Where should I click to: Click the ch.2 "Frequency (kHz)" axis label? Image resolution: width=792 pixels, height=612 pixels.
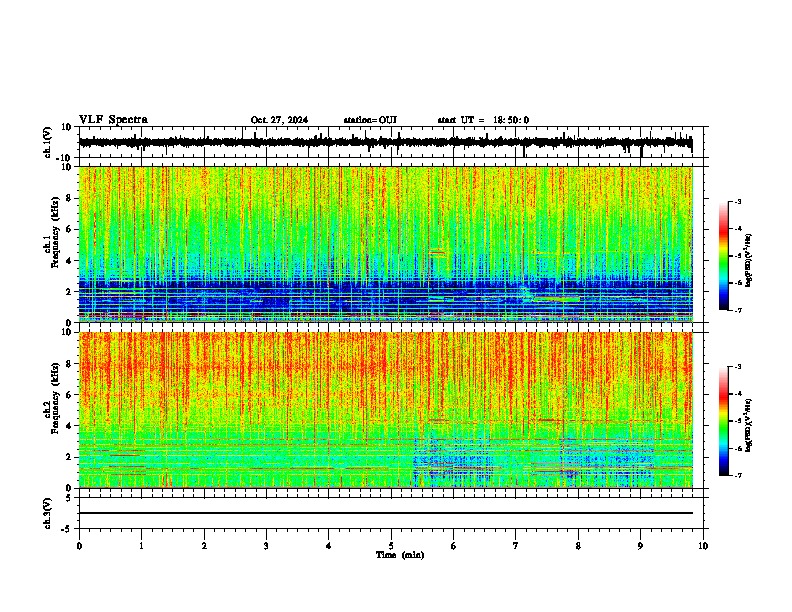[x=55, y=398]
